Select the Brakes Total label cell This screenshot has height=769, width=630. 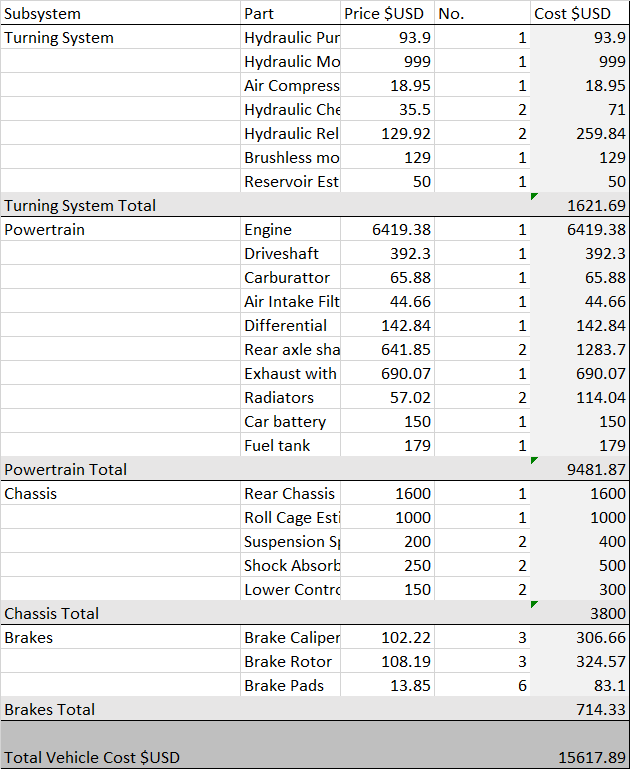(120, 709)
